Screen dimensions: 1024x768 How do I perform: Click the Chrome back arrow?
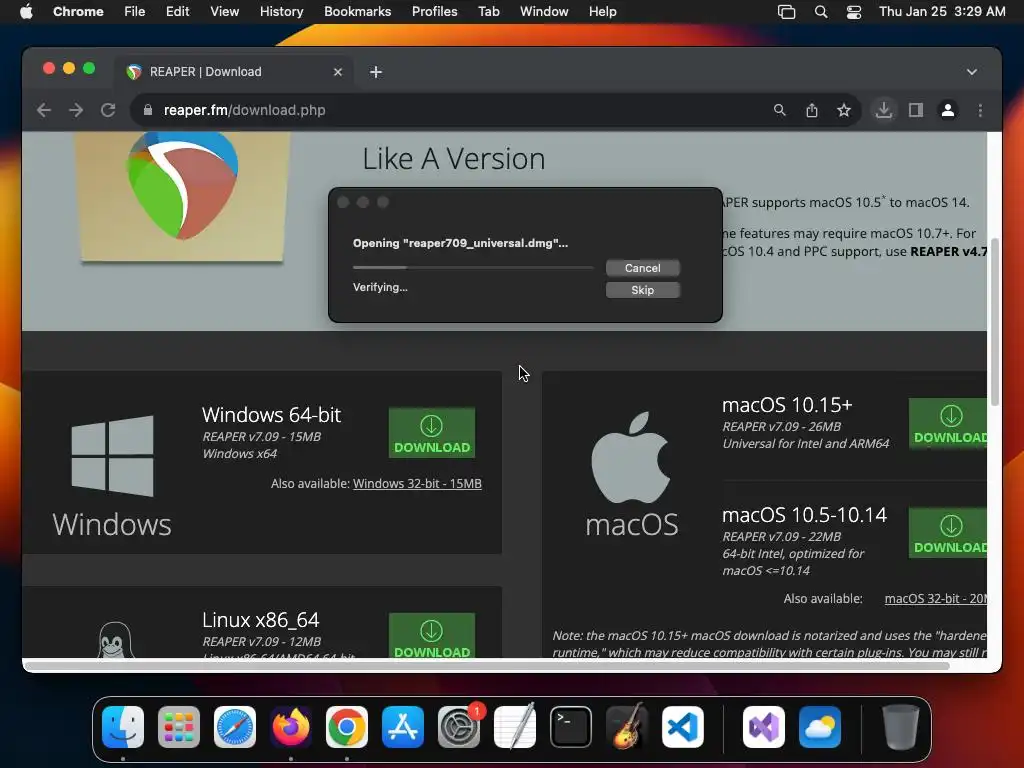(44, 110)
